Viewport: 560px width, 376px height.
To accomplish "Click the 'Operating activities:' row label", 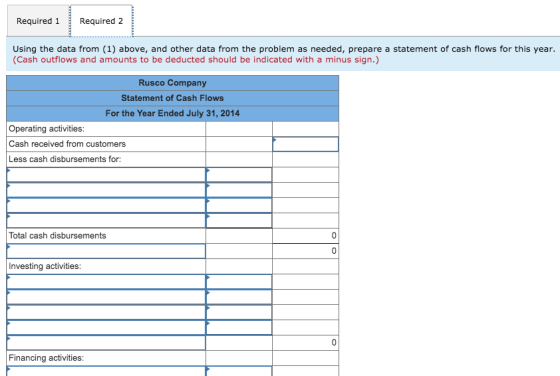I will point(47,129).
